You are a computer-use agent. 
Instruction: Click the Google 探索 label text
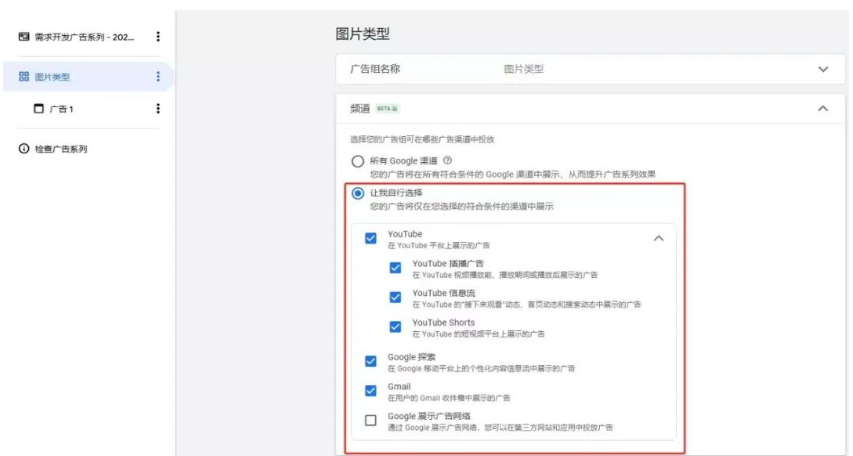(411, 357)
